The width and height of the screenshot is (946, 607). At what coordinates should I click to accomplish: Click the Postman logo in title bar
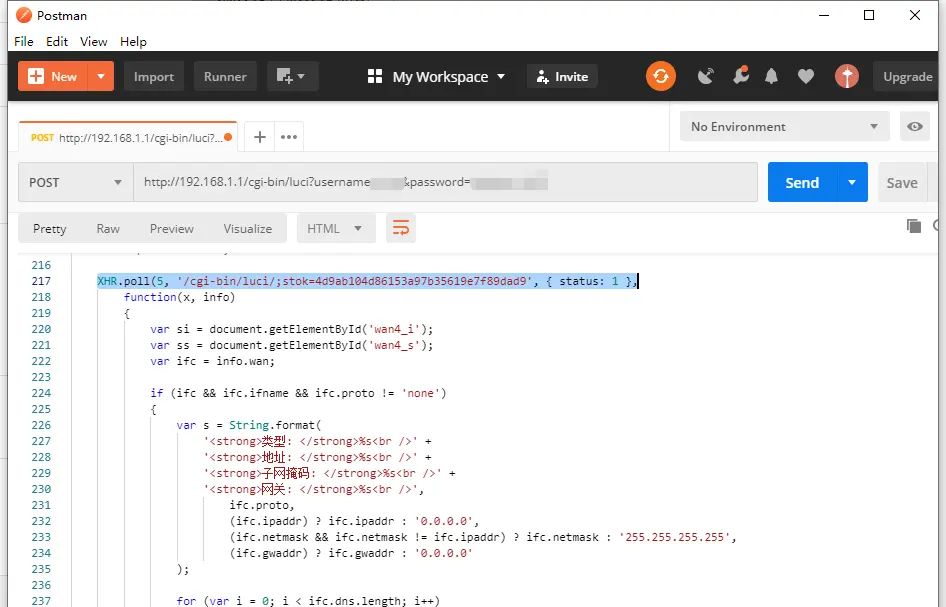(24, 15)
